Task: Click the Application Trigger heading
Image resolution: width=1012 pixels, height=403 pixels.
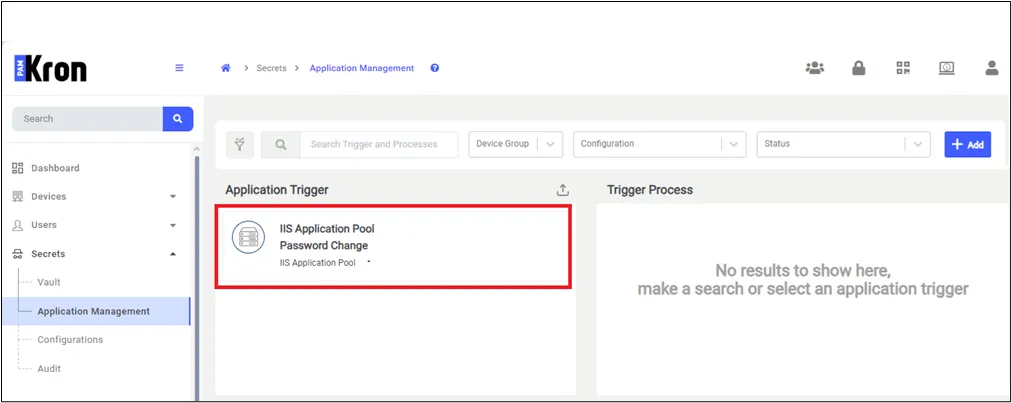Action: (x=277, y=190)
